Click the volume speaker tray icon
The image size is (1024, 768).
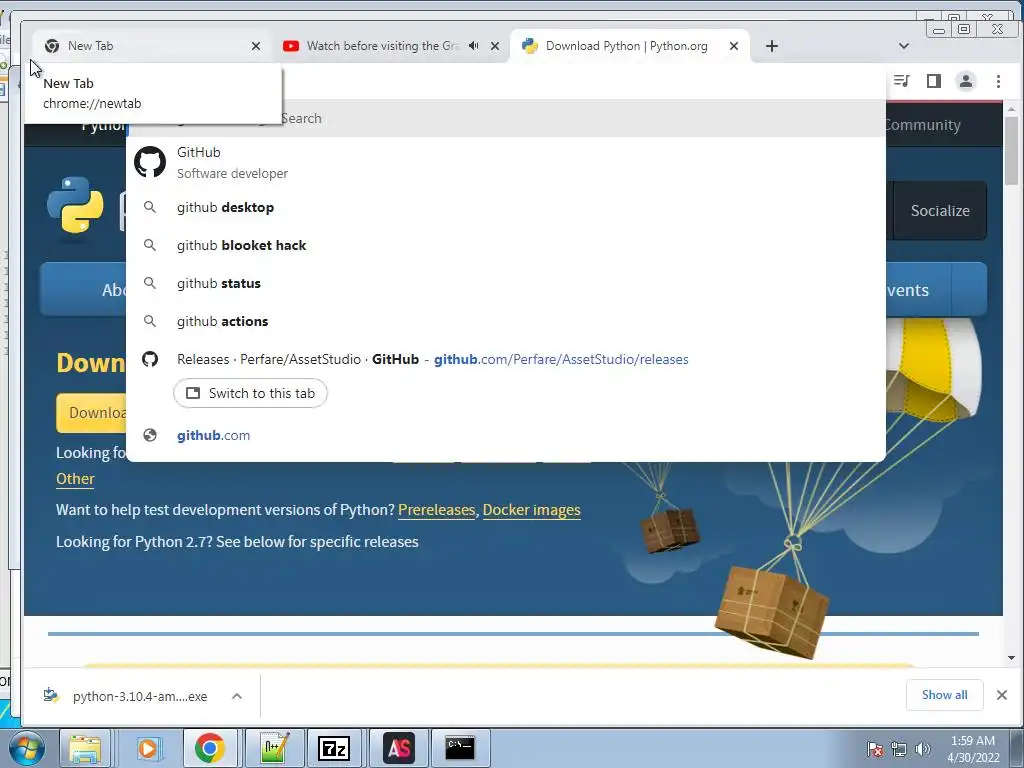[x=923, y=749]
